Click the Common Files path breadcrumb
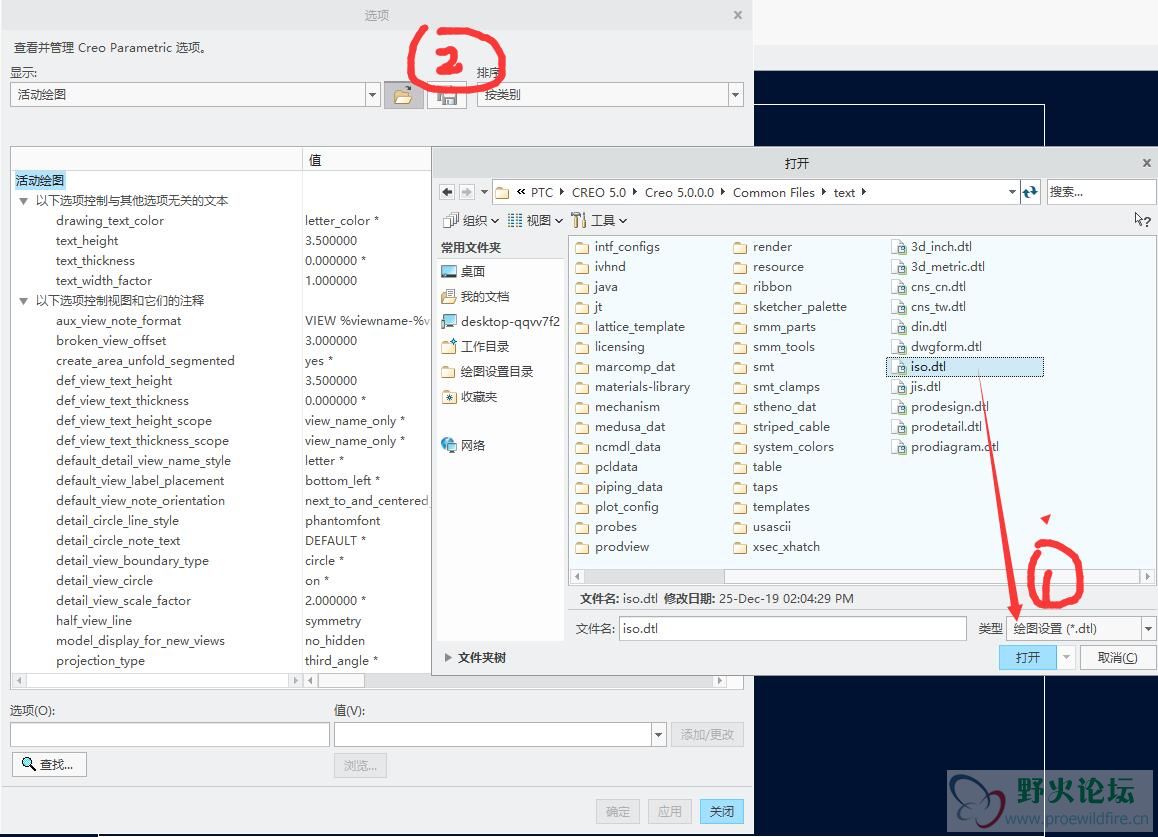 pos(773,192)
